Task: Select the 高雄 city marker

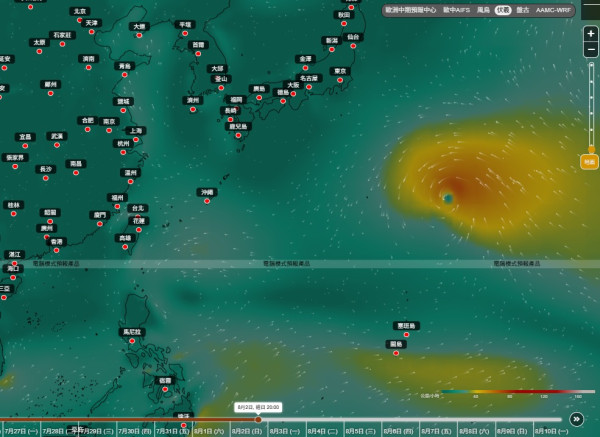Action: click(x=125, y=247)
